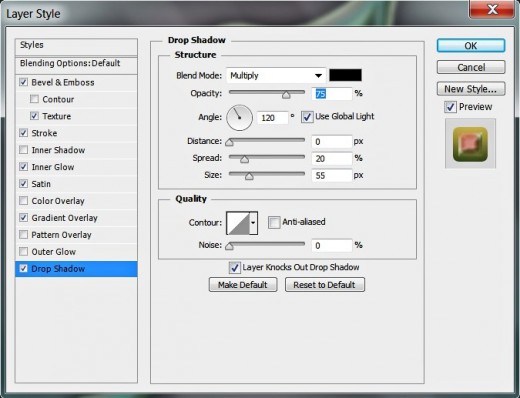The image size is (520, 398).
Task: Select the Bevel & Emboss label
Action: click(63, 82)
